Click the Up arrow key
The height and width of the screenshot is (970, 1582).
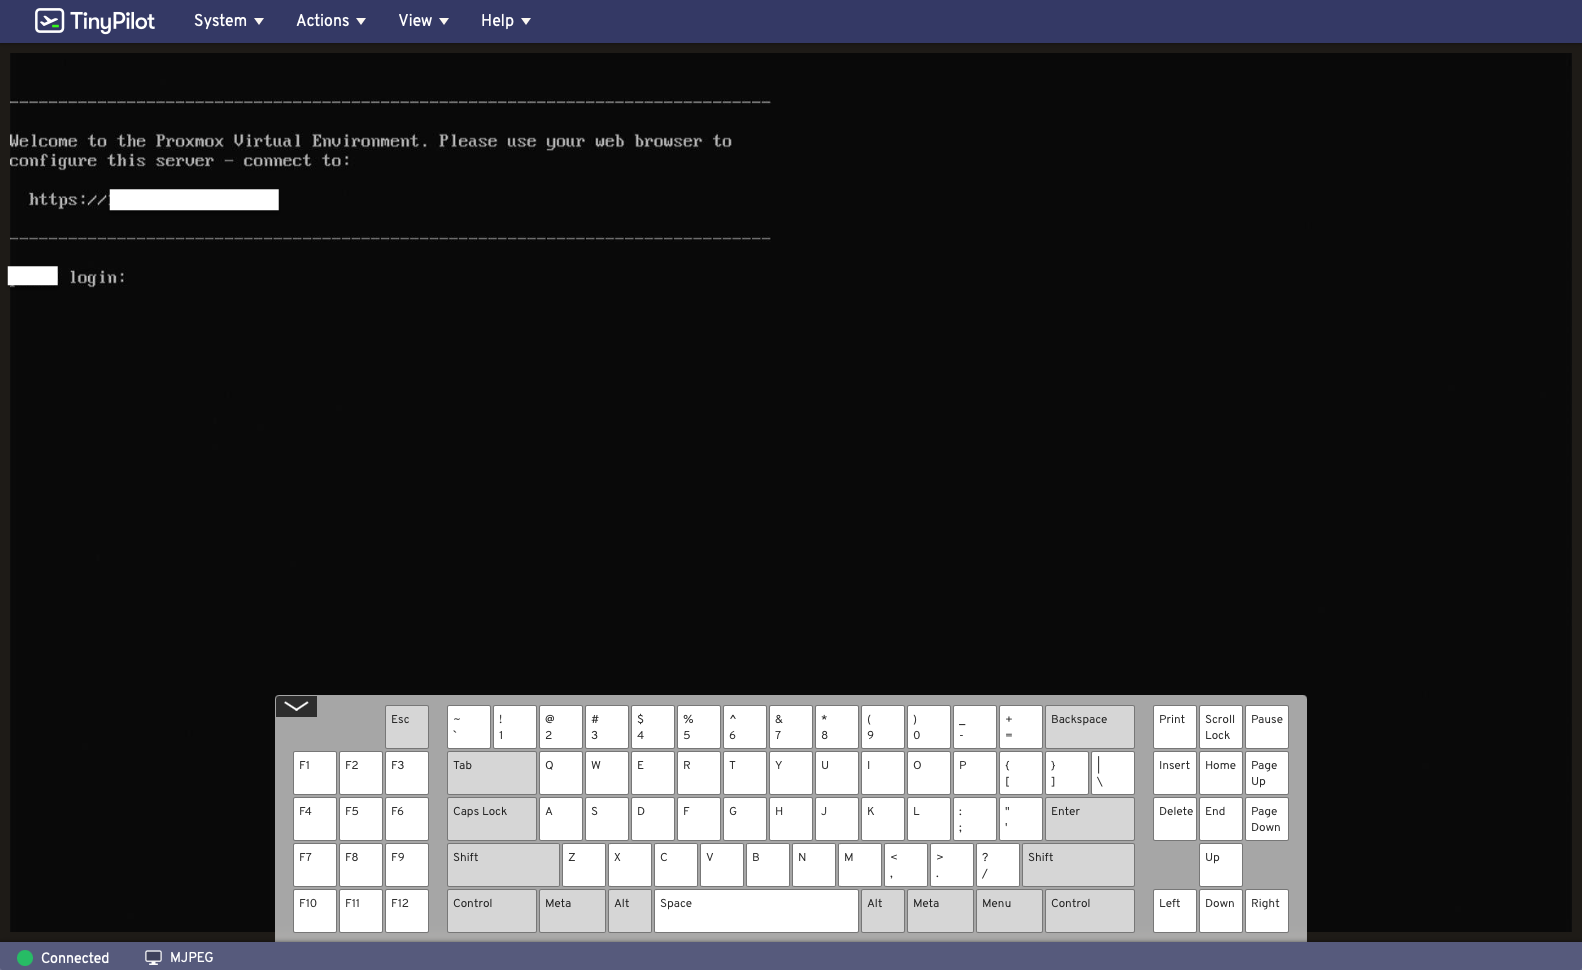point(1221,865)
